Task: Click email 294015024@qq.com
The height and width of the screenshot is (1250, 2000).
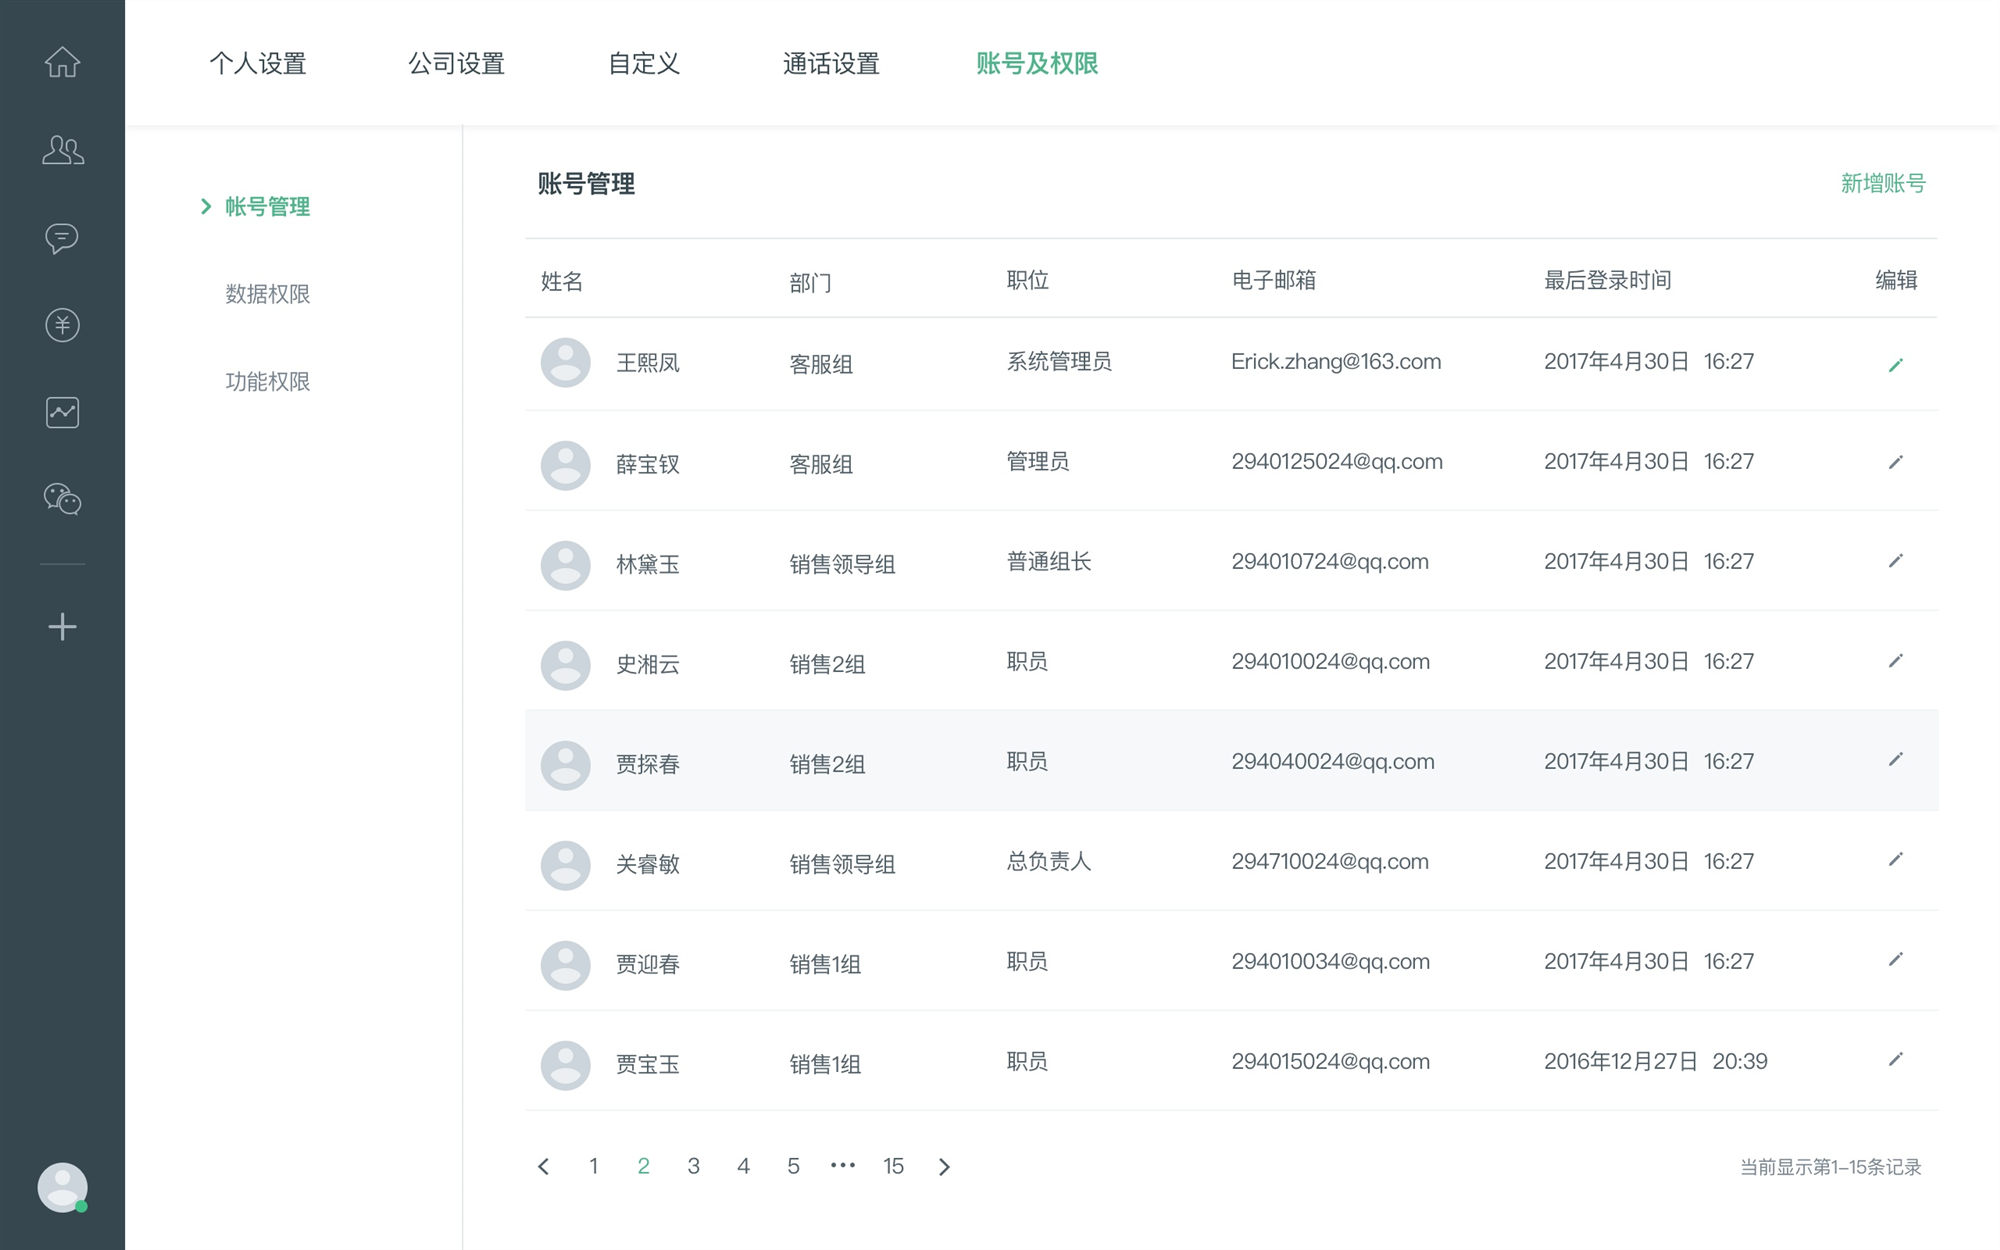Action: (1330, 1062)
